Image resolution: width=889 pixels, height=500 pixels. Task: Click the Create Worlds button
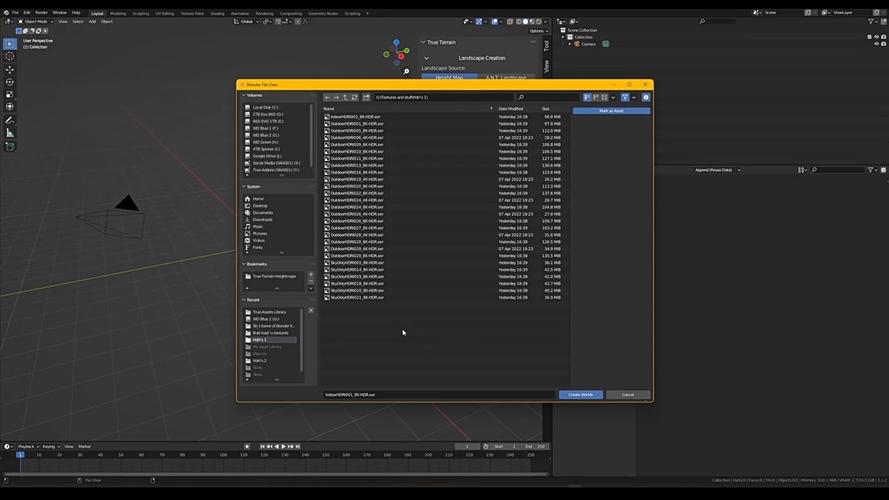click(581, 395)
